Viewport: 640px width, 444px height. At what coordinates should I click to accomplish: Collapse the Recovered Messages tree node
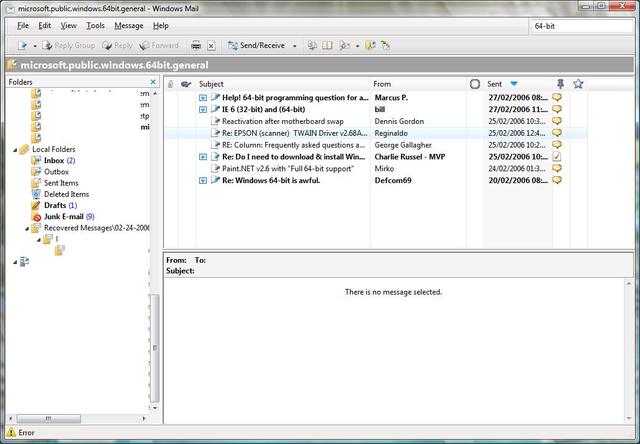coord(27,229)
